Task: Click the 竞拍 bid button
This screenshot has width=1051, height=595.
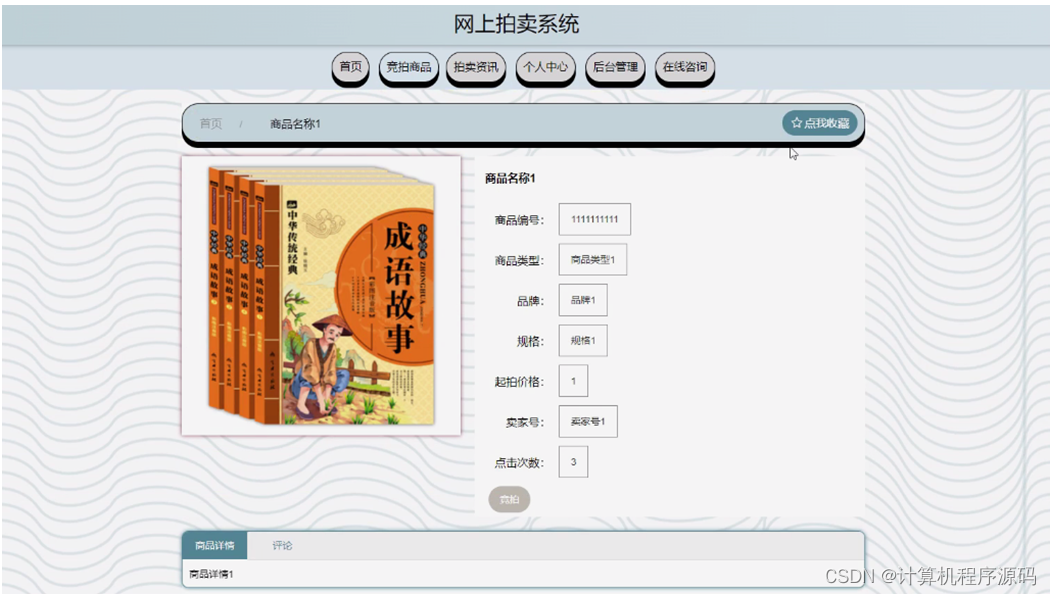Action: click(x=509, y=499)
